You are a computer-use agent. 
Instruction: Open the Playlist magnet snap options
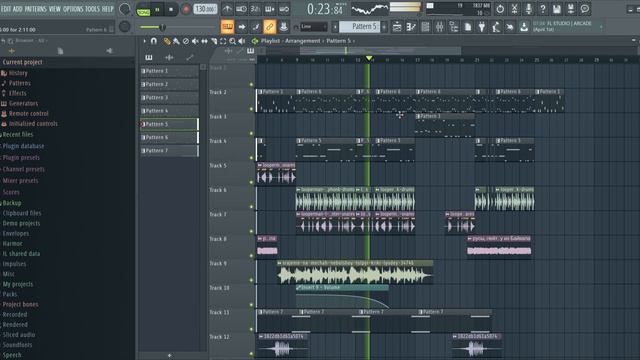coord(154,41)
